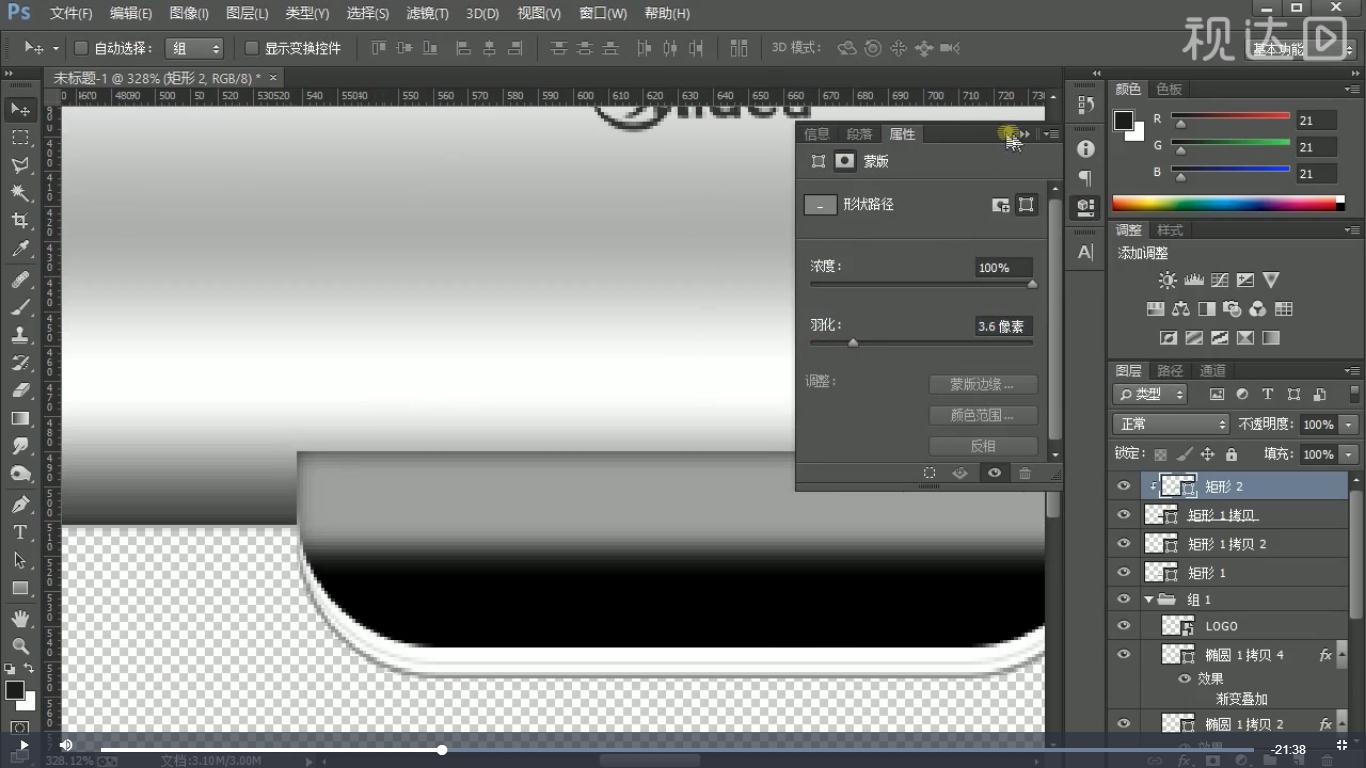Click the 反相 button
Viewport: 1366px width, 768px height.
pos(983,446)
